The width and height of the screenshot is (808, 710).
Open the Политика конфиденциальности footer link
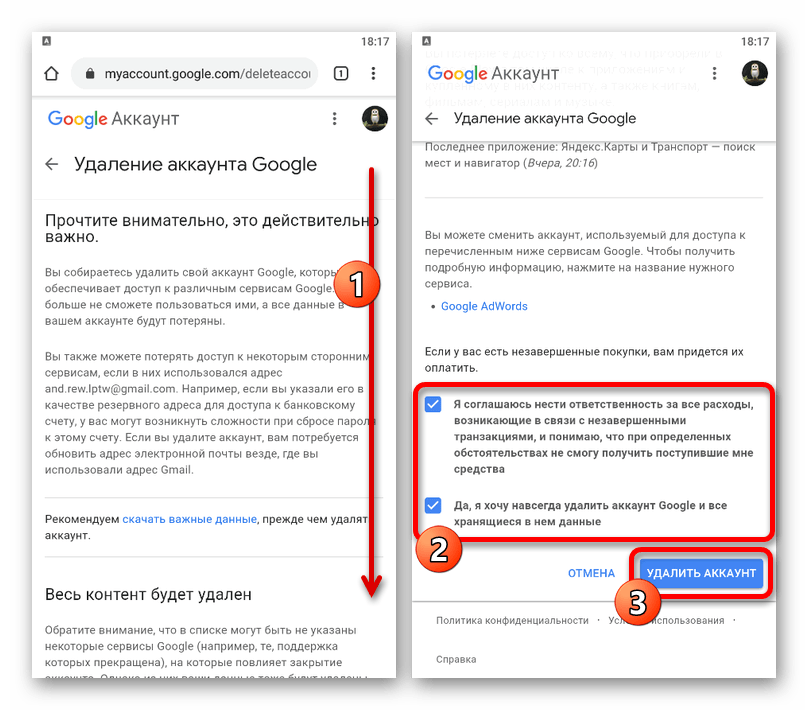[512, 620]
